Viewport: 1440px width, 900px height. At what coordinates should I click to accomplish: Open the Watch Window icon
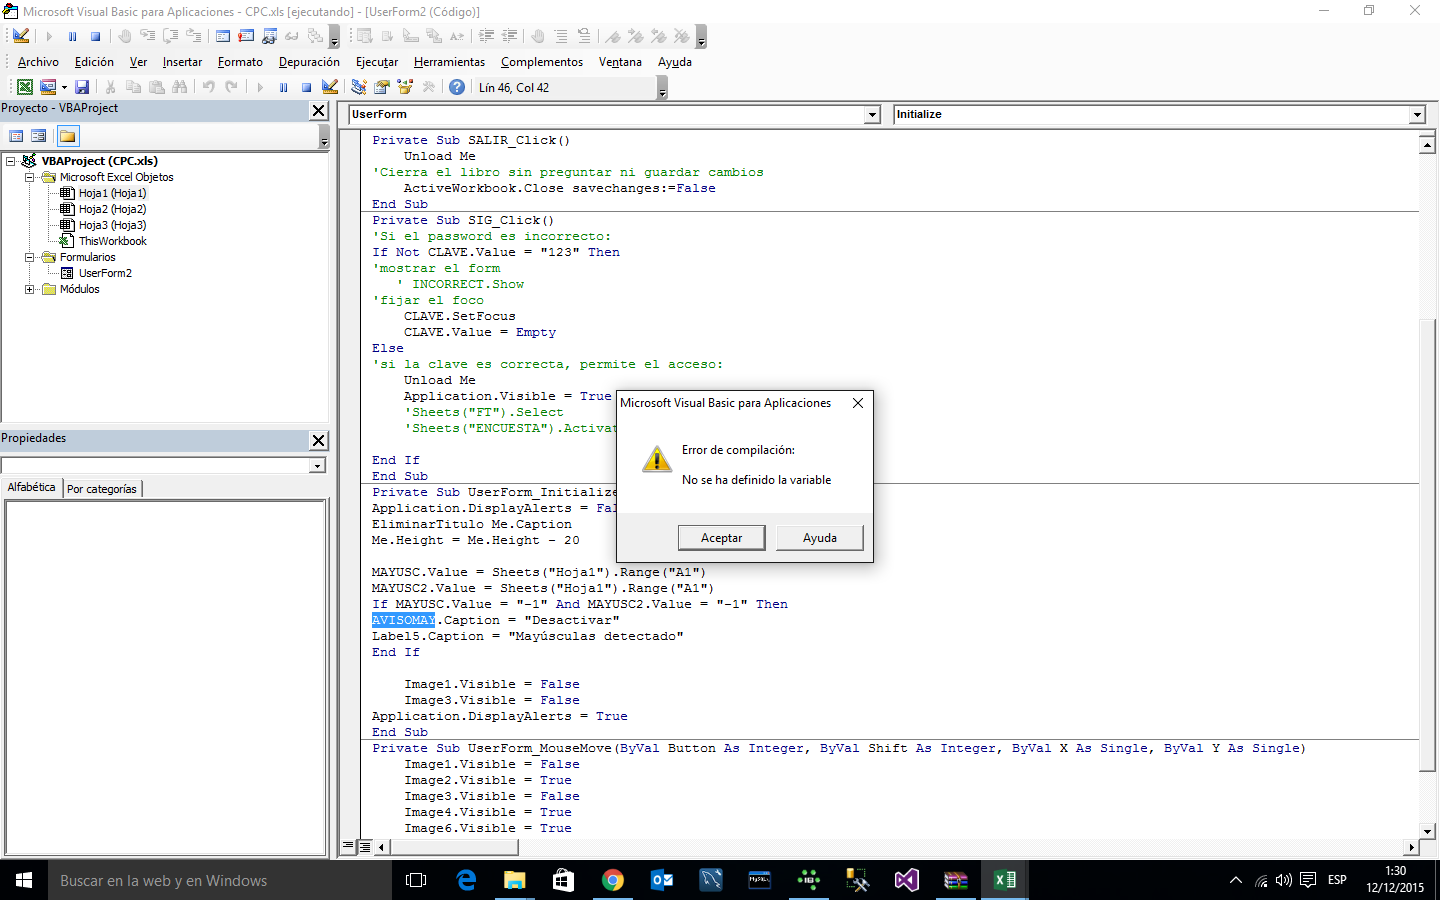269,36
